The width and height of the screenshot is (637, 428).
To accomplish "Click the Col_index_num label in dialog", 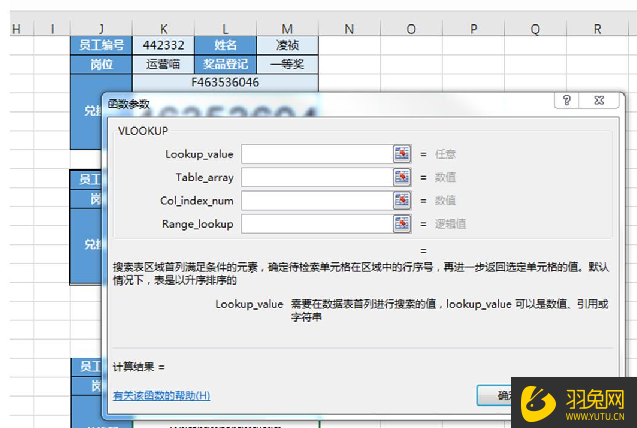I will pyautogui.click(x=197, y=201).
